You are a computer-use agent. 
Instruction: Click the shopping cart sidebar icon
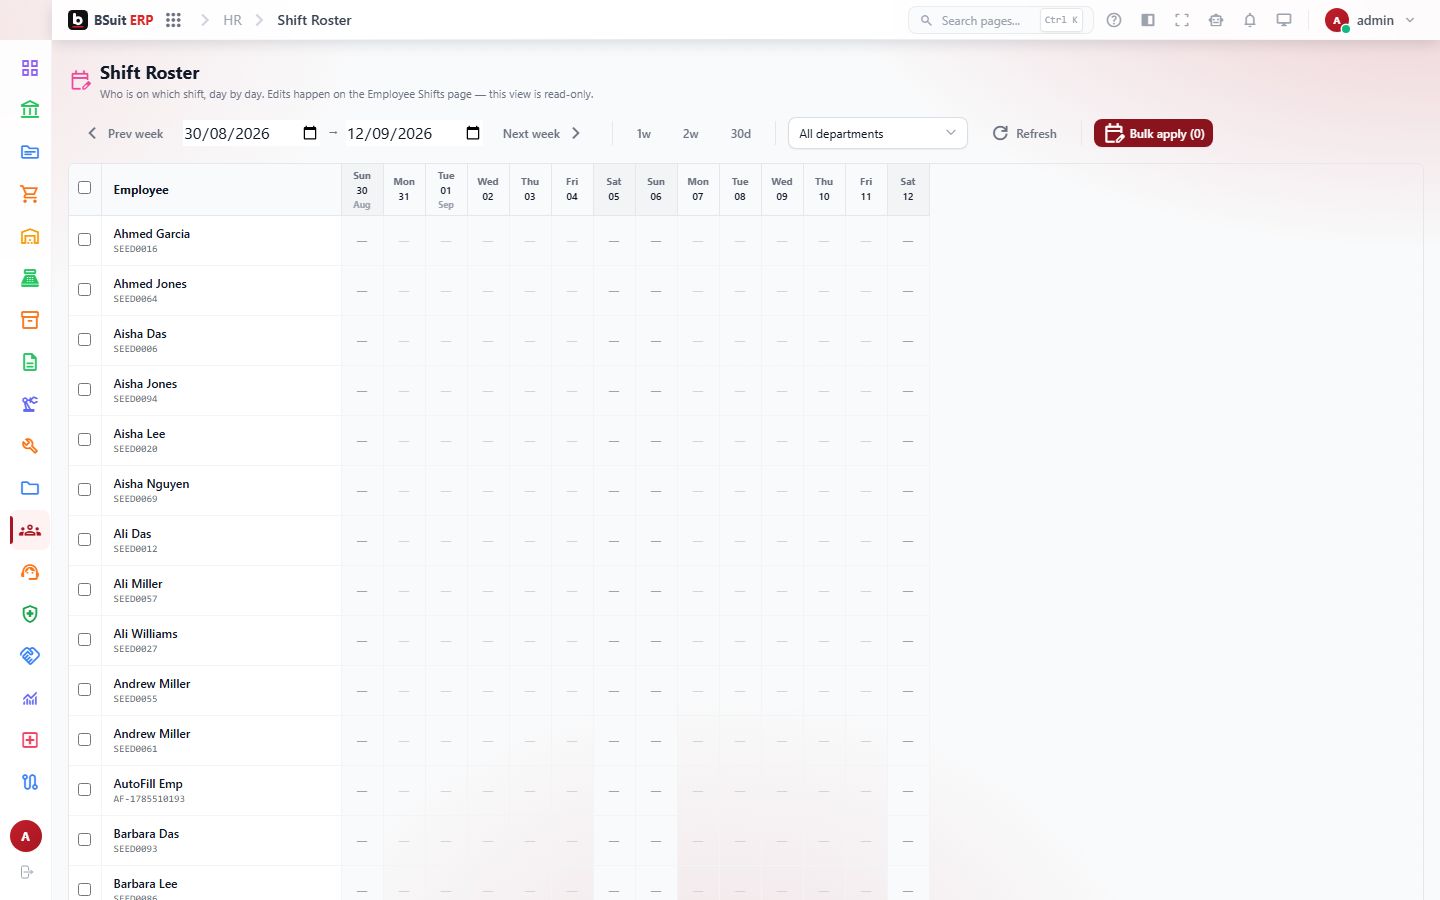[30, 194]
